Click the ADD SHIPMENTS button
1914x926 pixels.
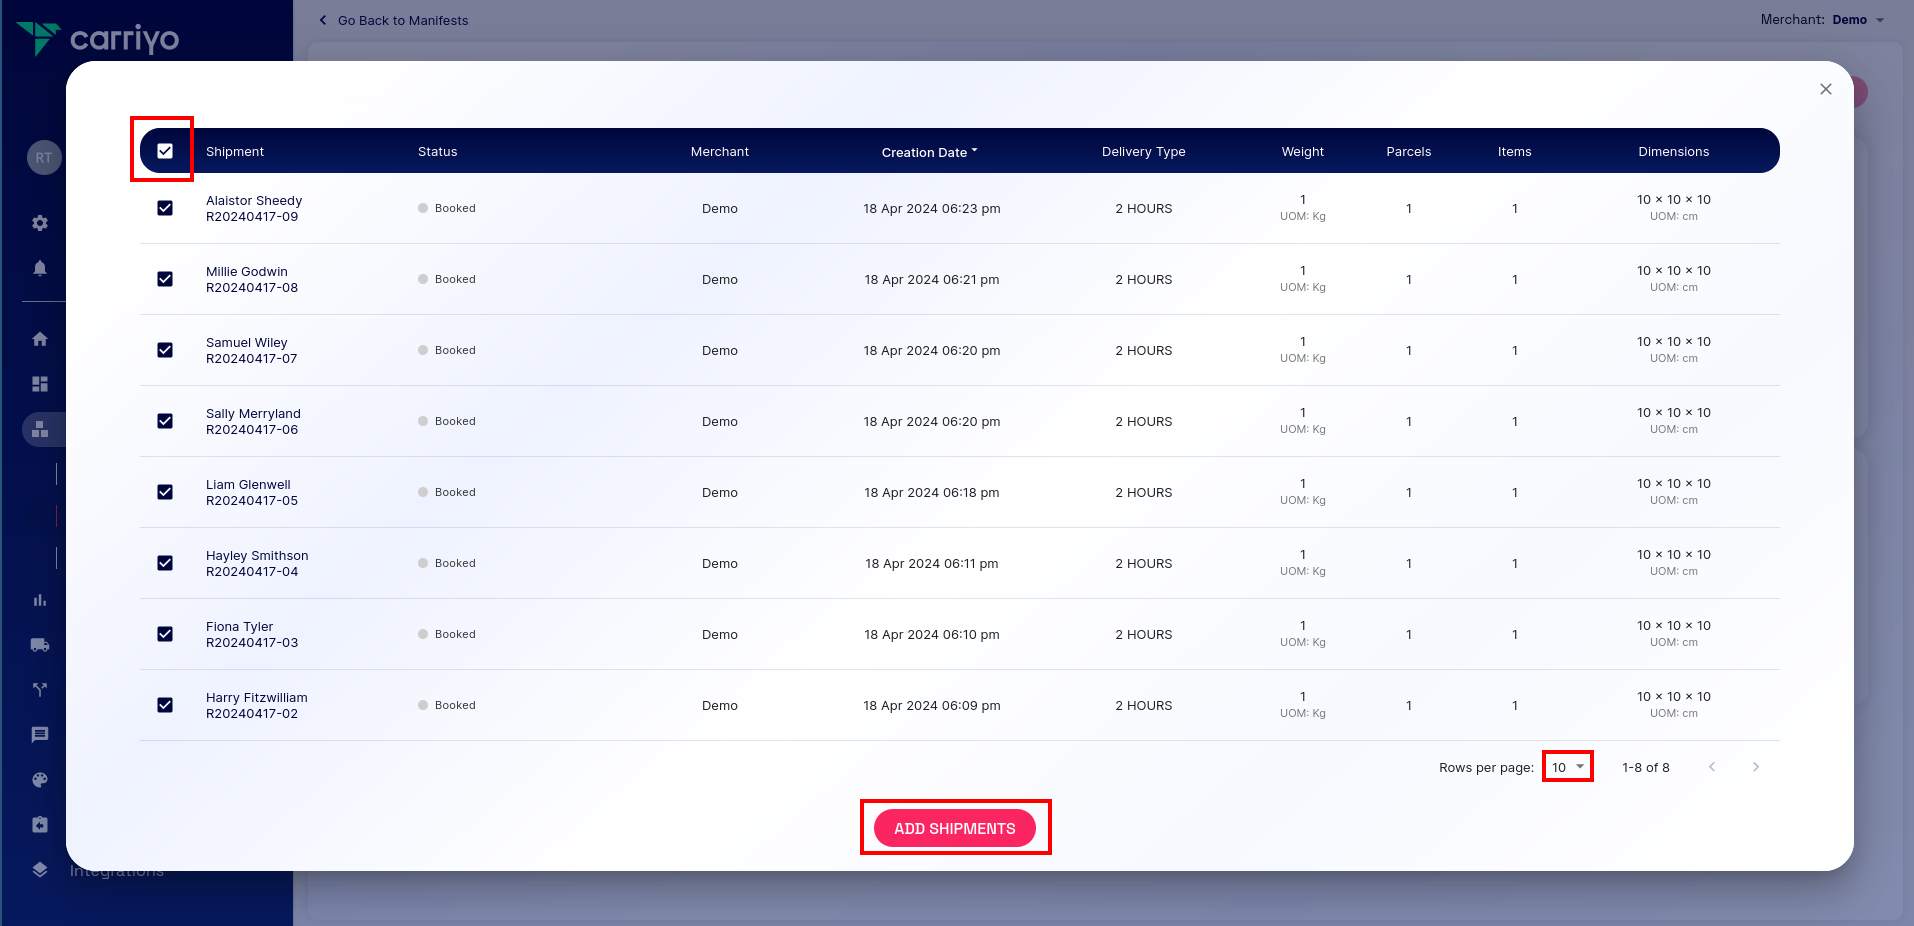point(954,828)
